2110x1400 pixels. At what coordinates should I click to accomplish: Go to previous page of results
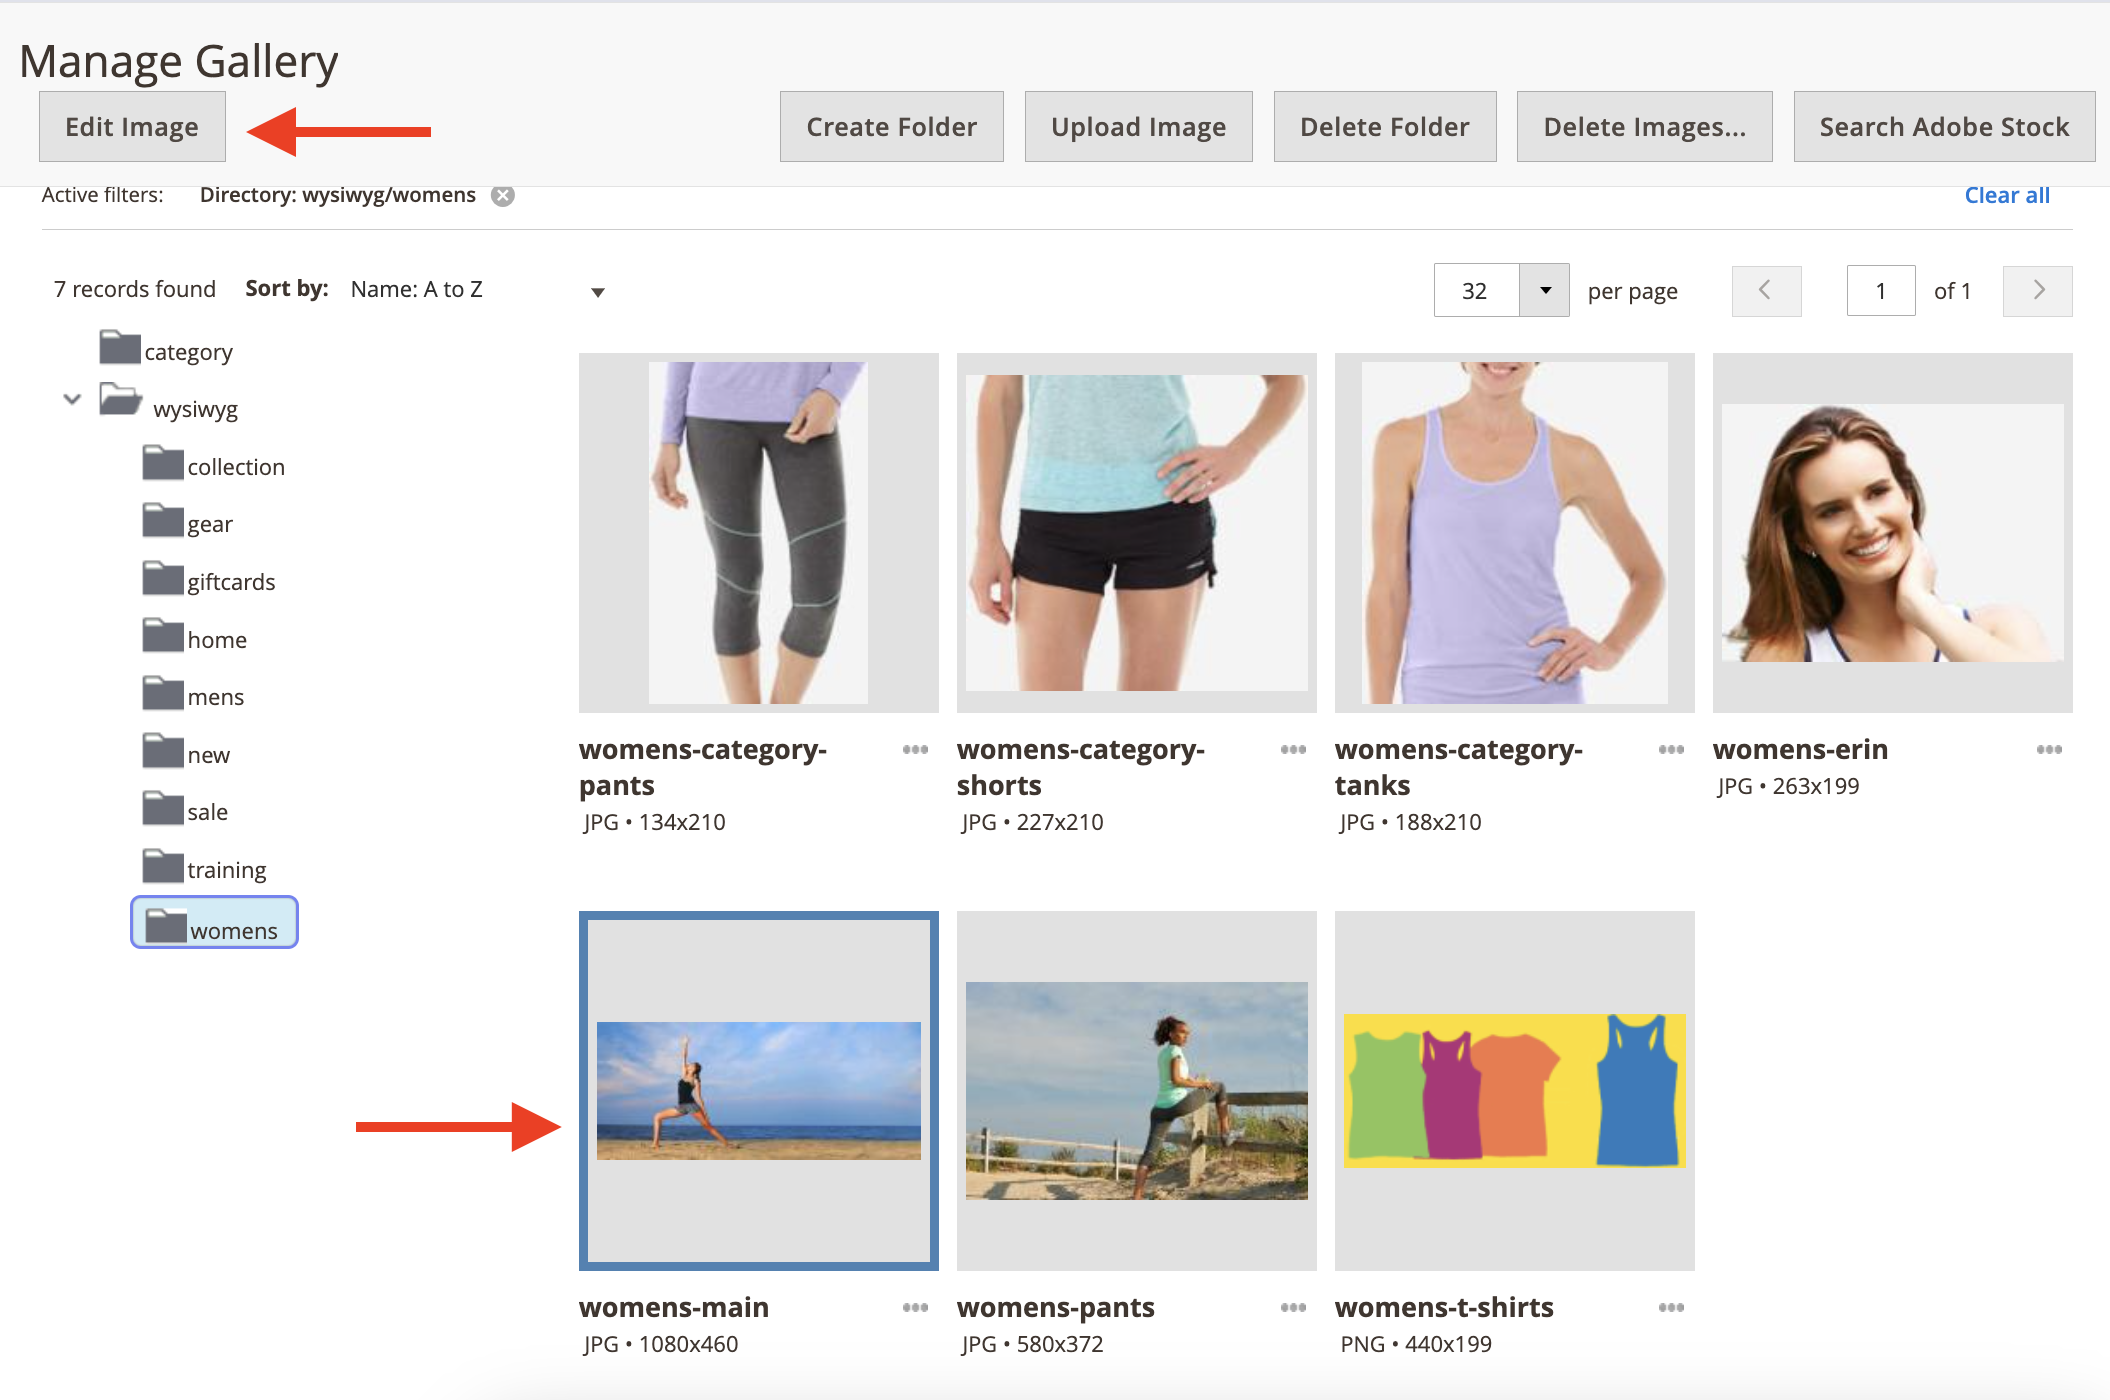tap(1766, 291)
